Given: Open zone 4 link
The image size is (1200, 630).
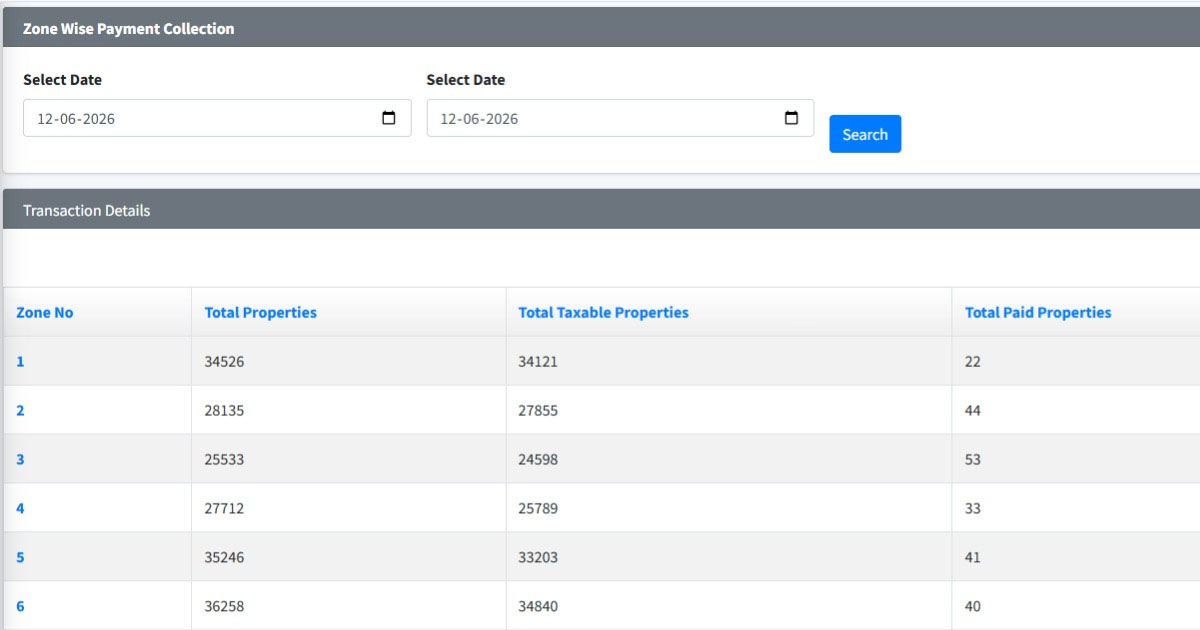Looking at the screenshot, I should (20, 508).
